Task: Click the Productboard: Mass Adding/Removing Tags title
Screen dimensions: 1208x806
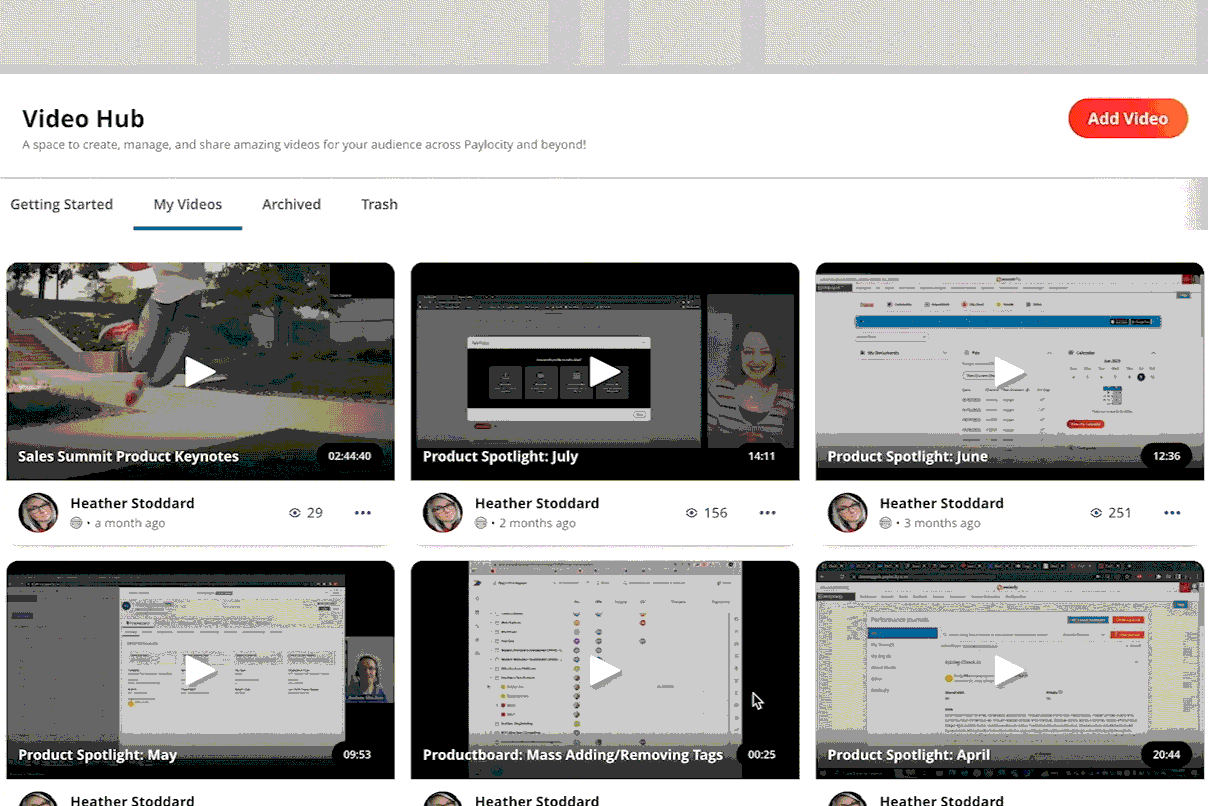Action: click(573, 755)
